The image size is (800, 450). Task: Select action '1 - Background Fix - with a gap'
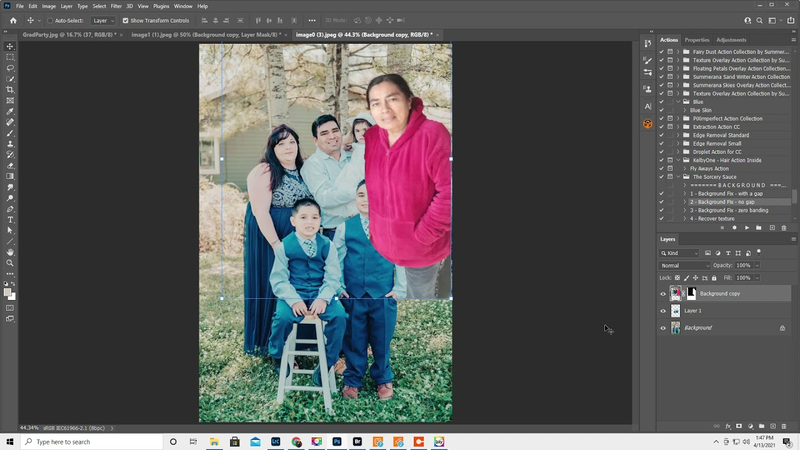click(x=728, y=193)
